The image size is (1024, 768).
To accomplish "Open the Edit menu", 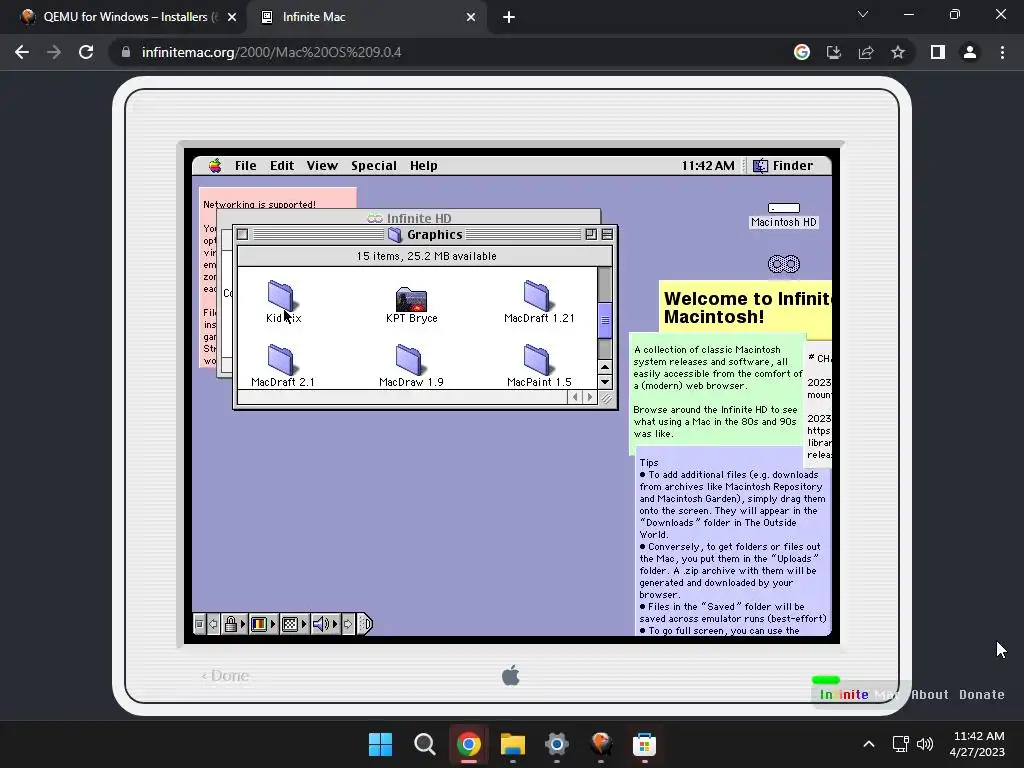I will pyautogui.click(x=282, y=166).
